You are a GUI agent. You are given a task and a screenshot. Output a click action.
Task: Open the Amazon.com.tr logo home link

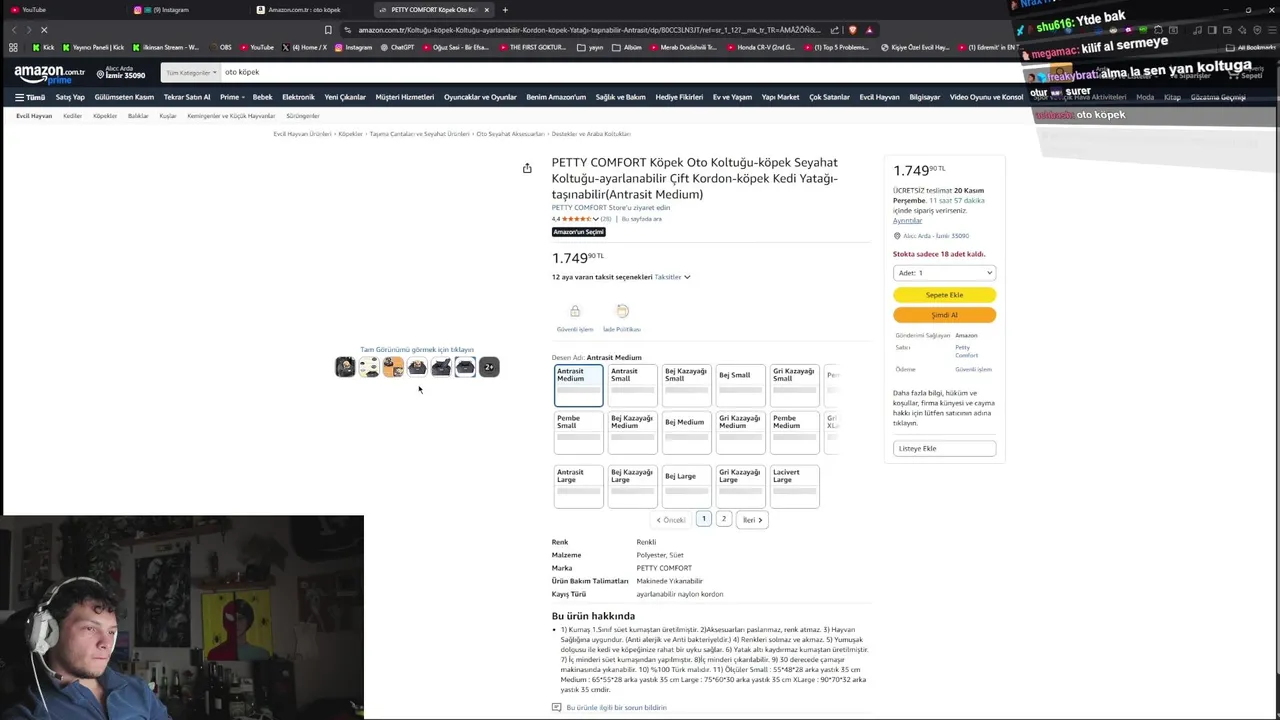tap(49, 74)
